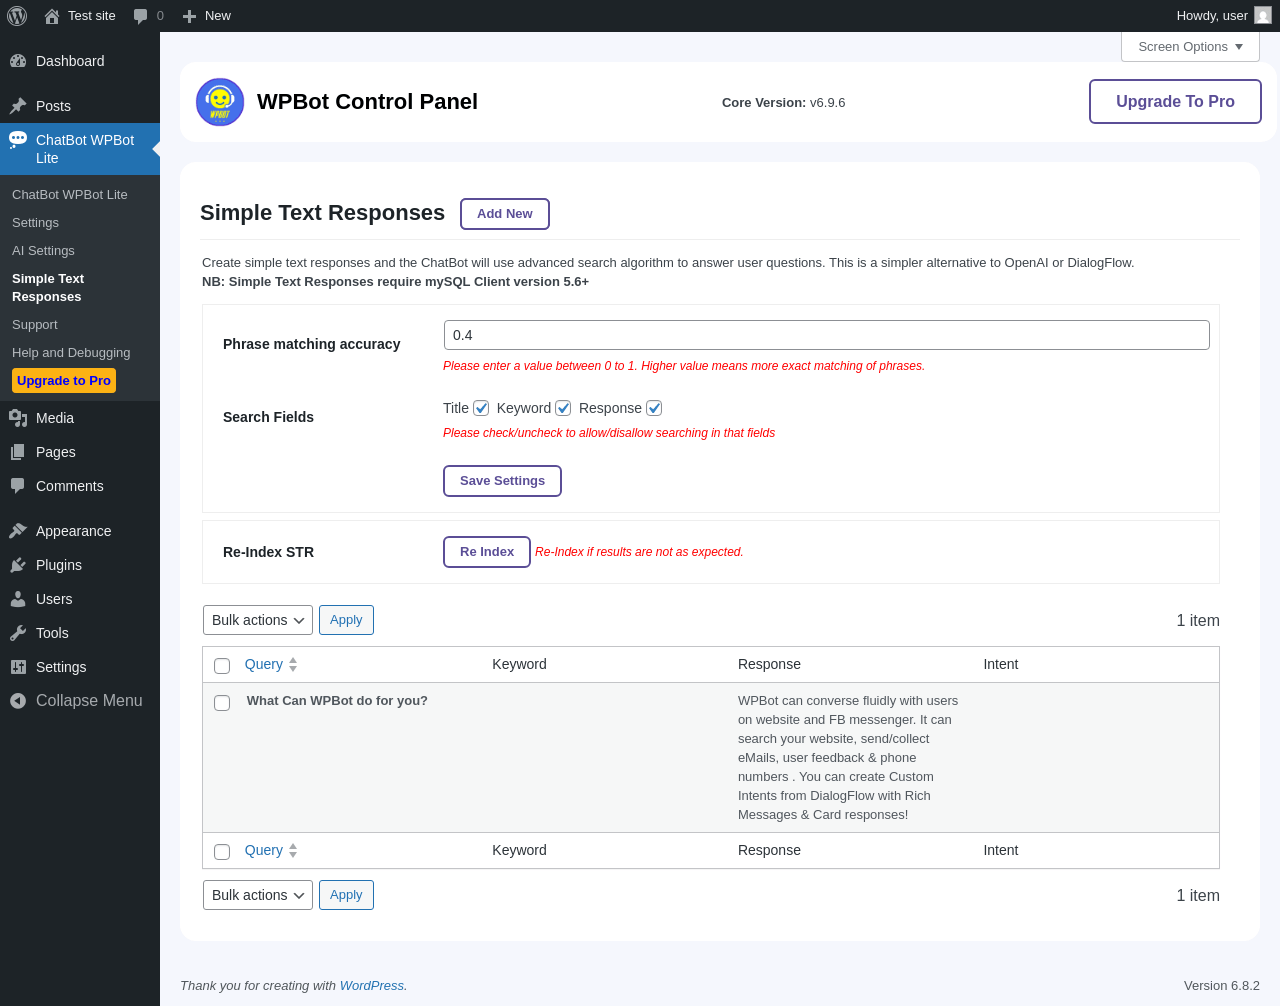This screenshot has width=1280, height=1006.
Task: Click the top Apply button
Action: (x=346, y=620)
